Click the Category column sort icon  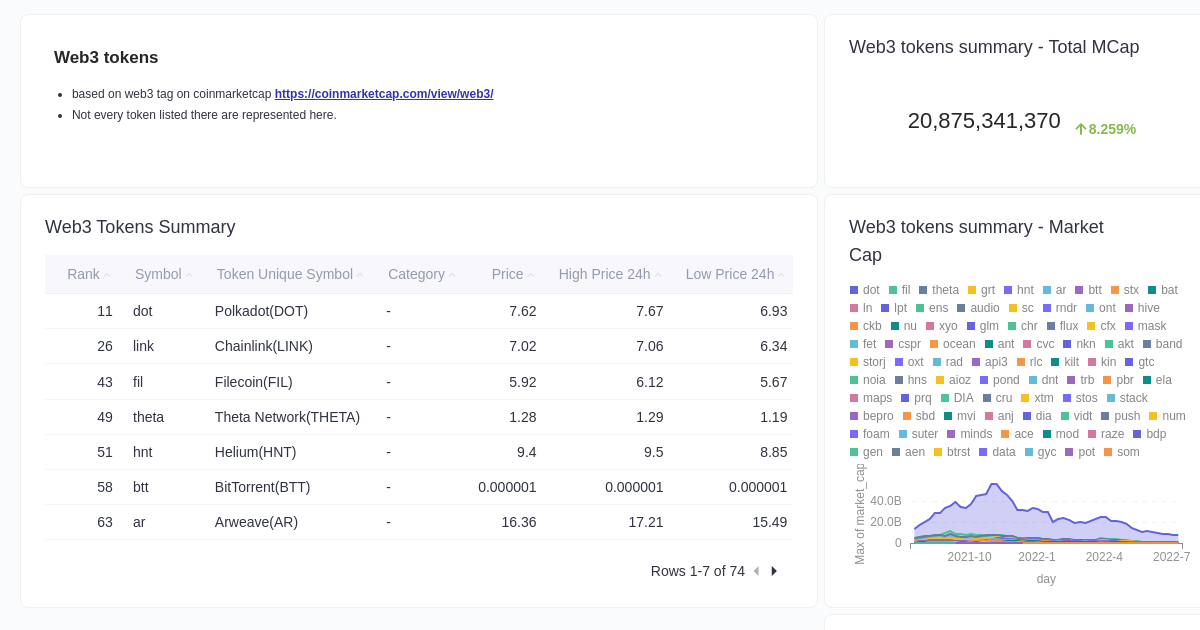click(452, 274)
